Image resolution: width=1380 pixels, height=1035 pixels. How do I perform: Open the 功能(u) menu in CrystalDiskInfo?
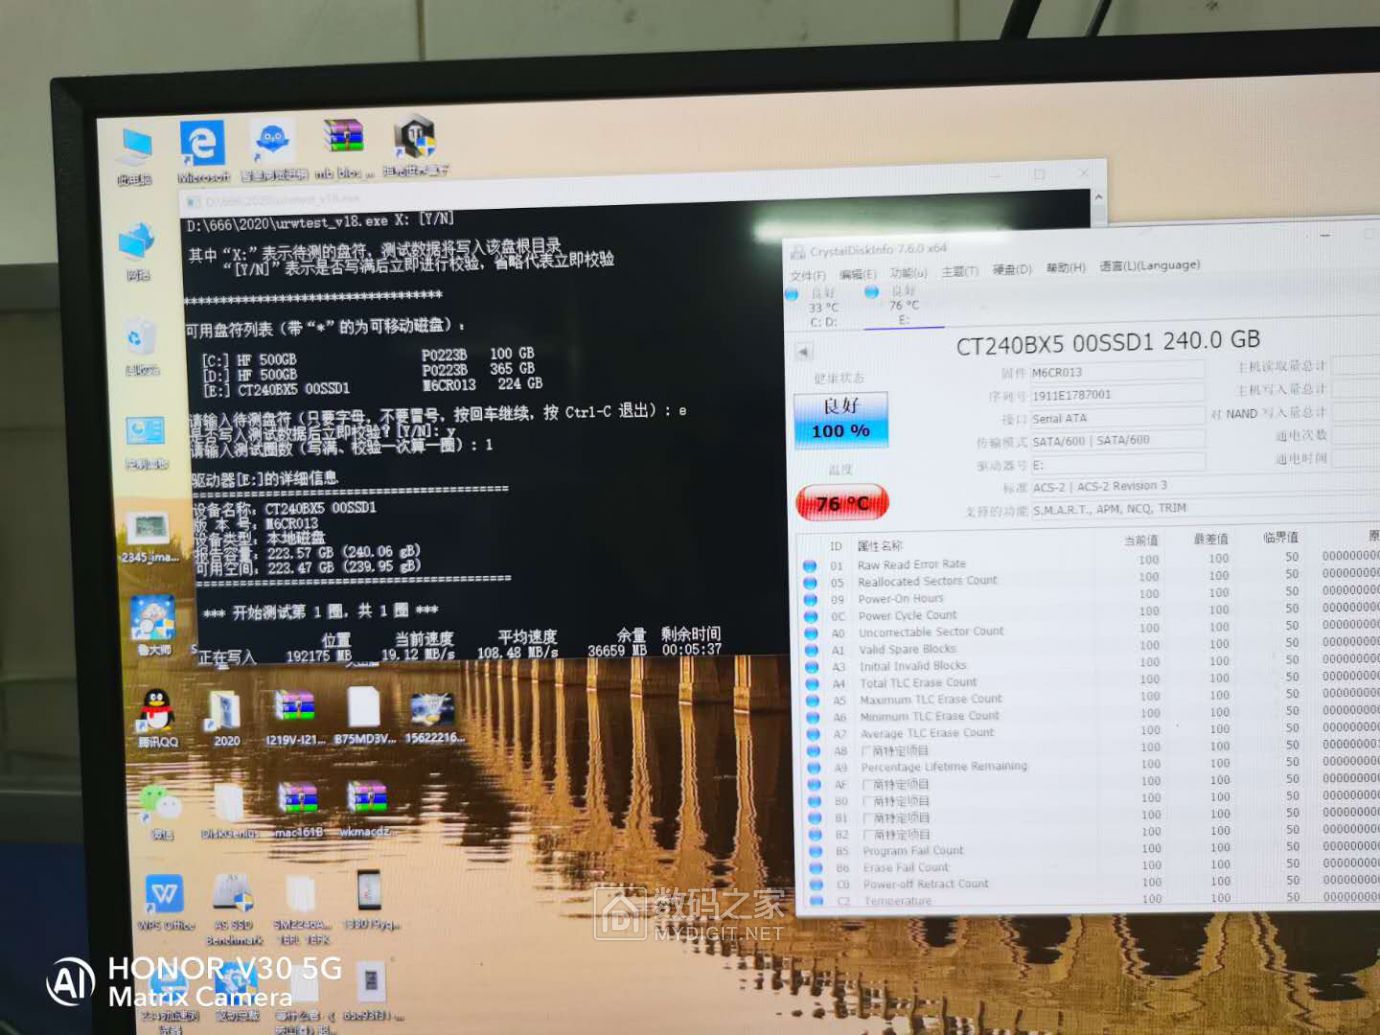pos(909,273)
